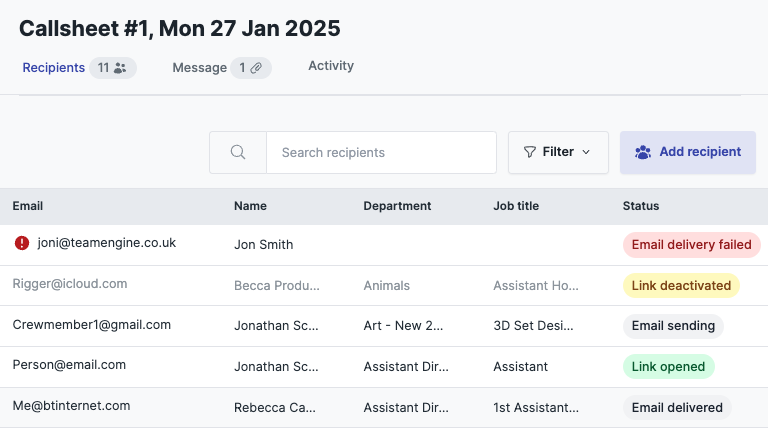Viewport: 768px width, 429px height.
Task: Click the Email delivery failed status badge
Action: (692, 245)
